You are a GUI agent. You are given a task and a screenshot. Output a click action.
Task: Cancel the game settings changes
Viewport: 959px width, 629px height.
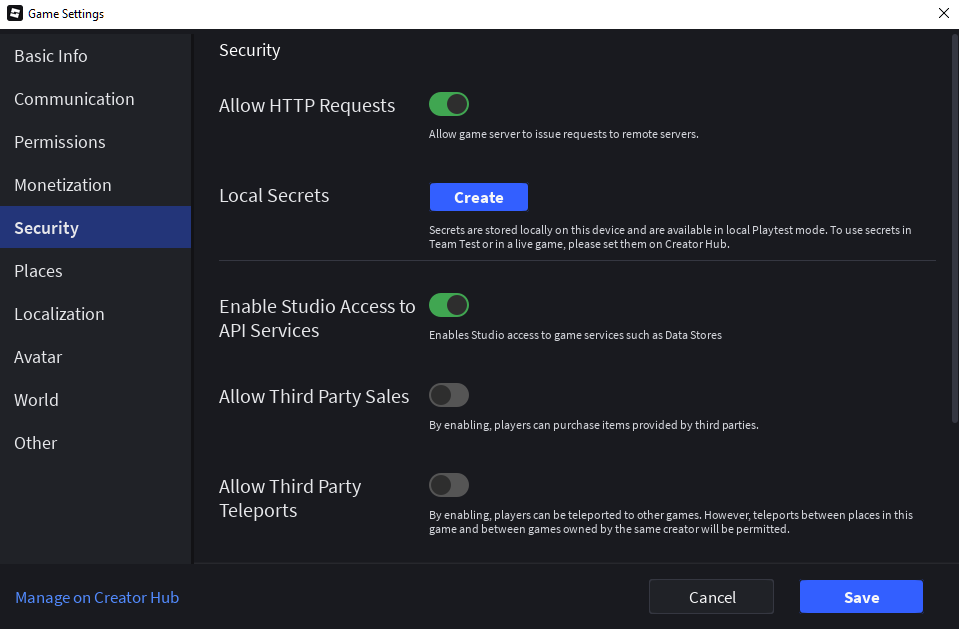(711, 597)
